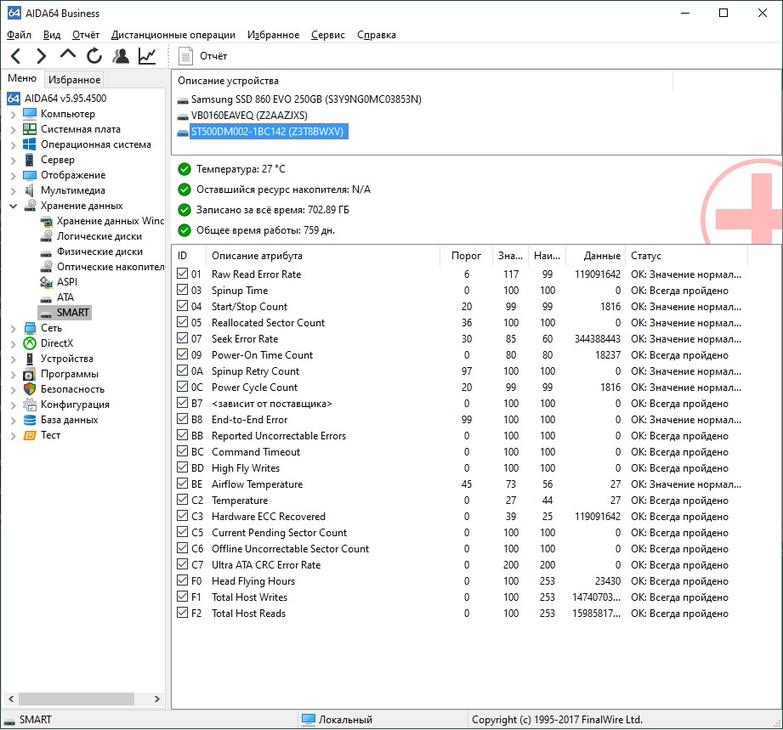Expand the Компьютер tree node
783x730 pixels.
(13, 114)
